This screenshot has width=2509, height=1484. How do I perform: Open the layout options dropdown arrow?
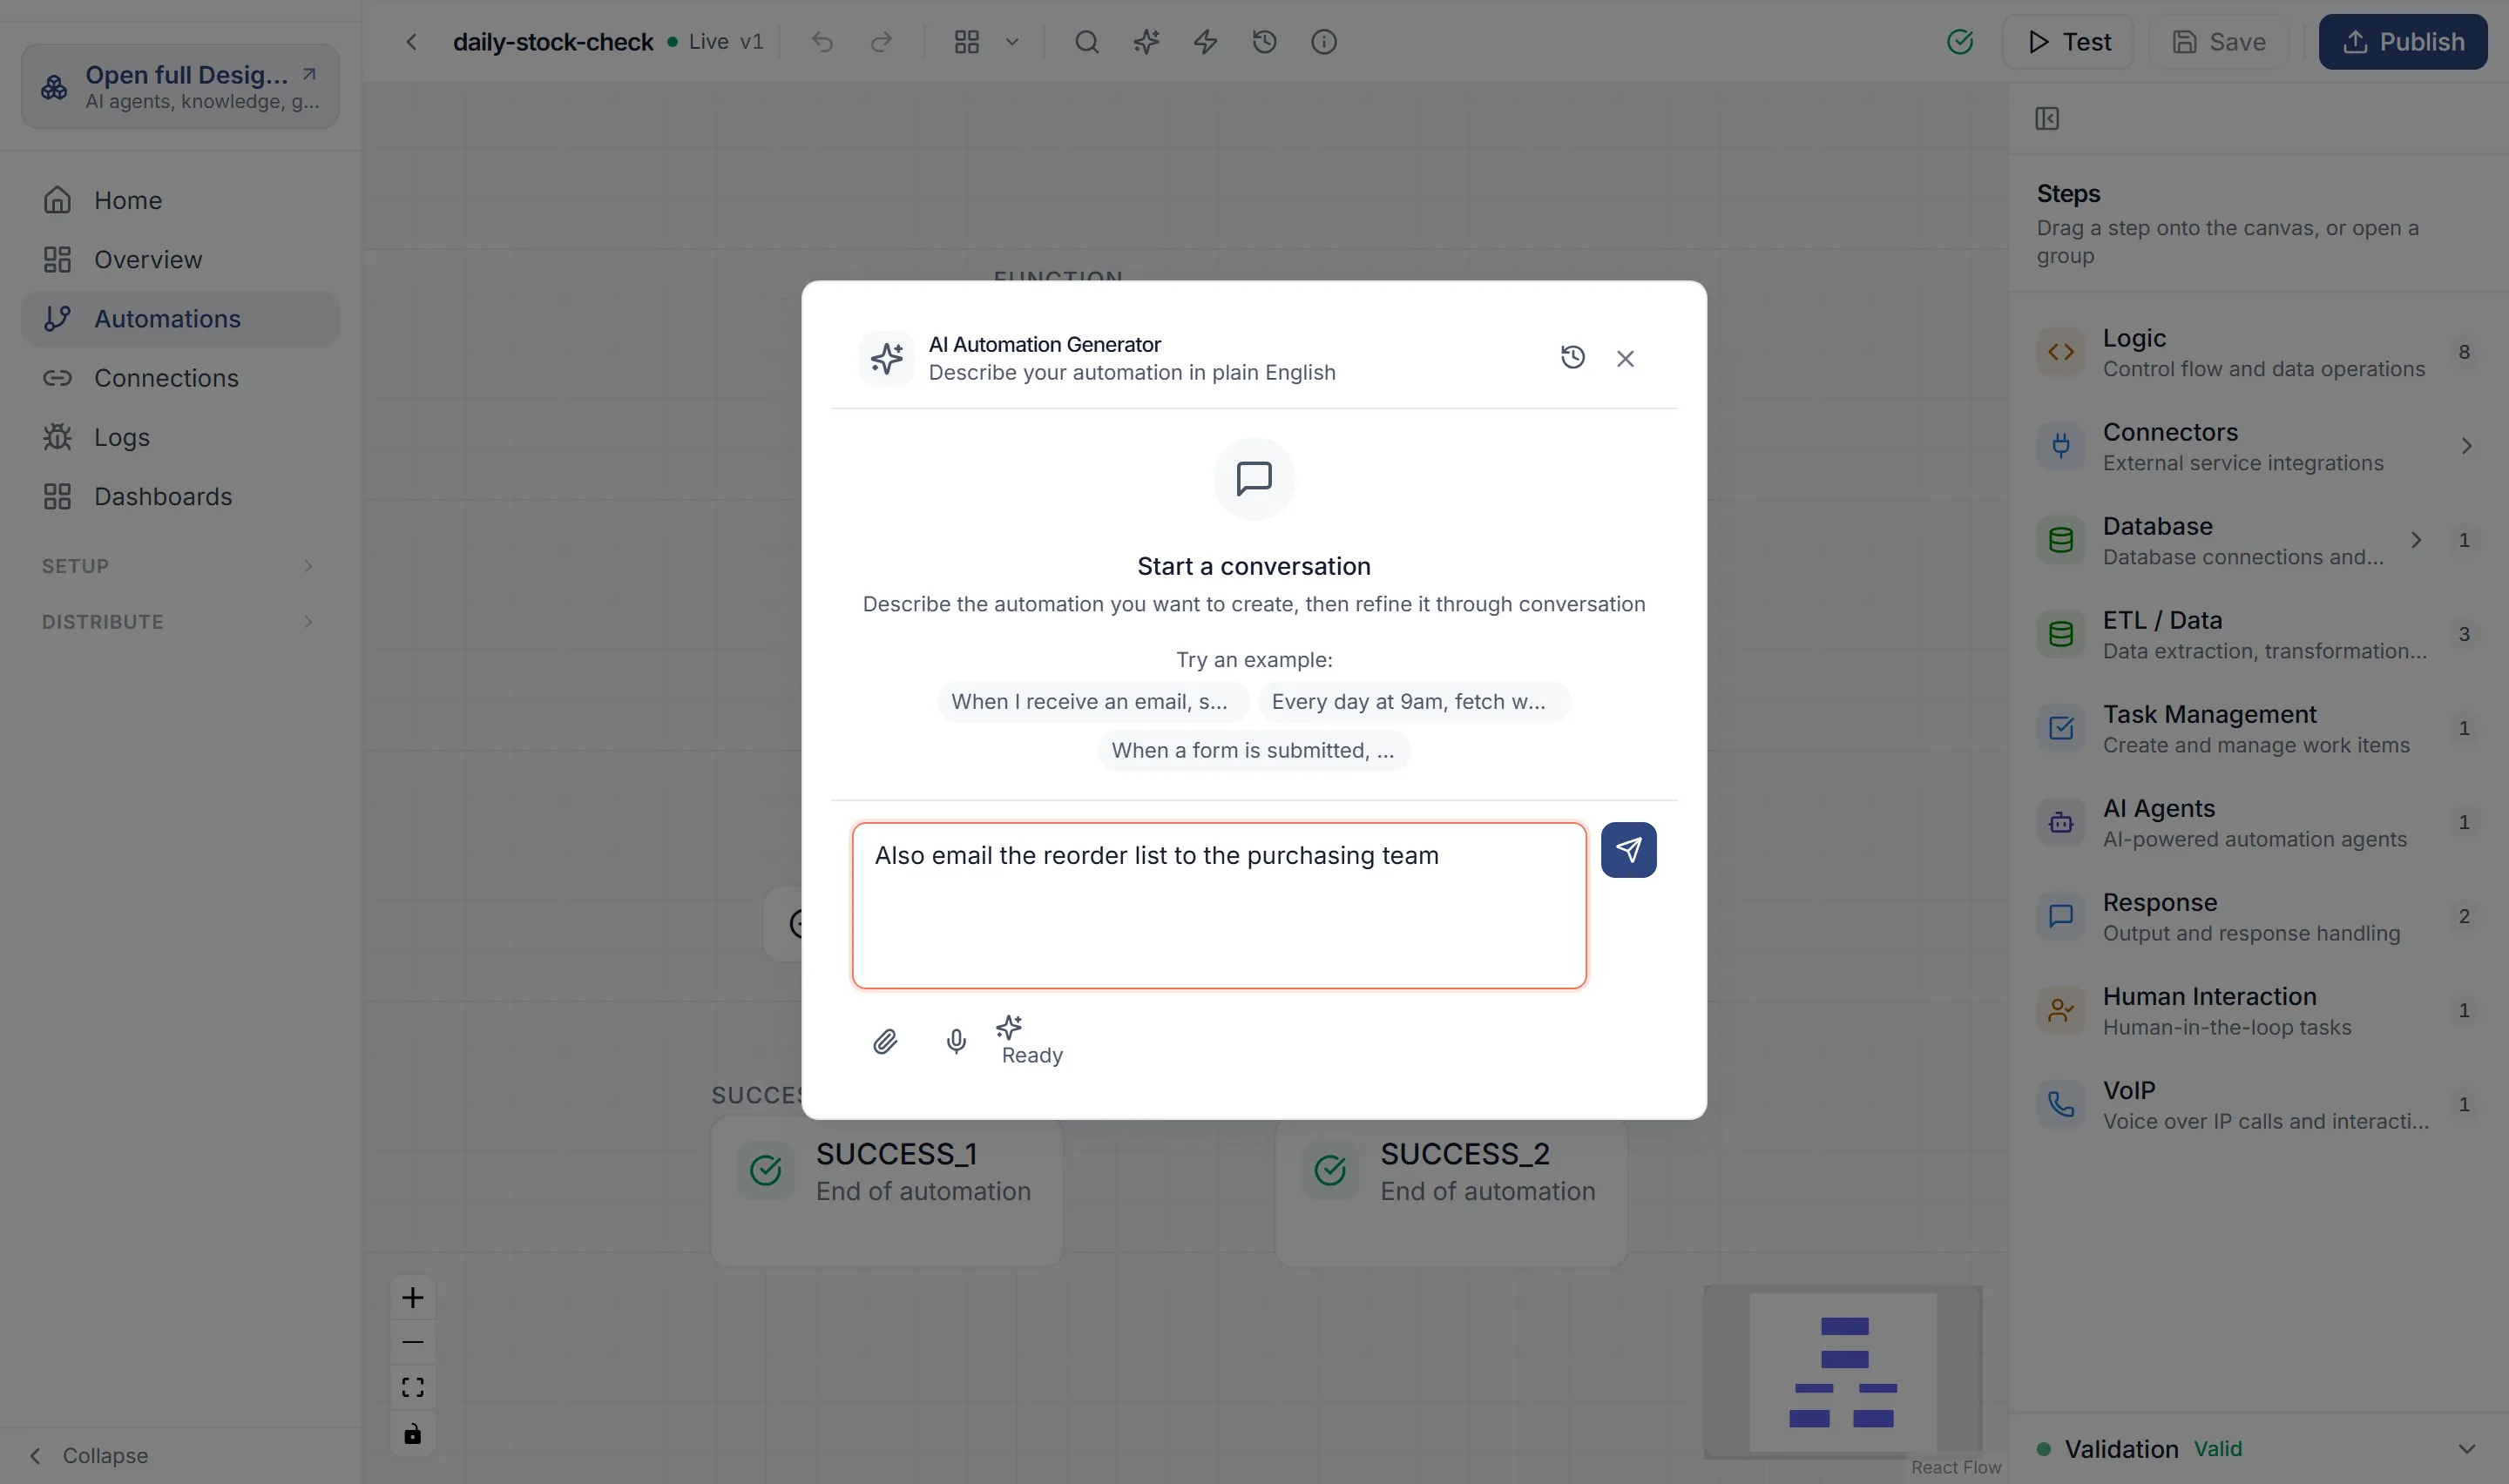coord(1012,42)
